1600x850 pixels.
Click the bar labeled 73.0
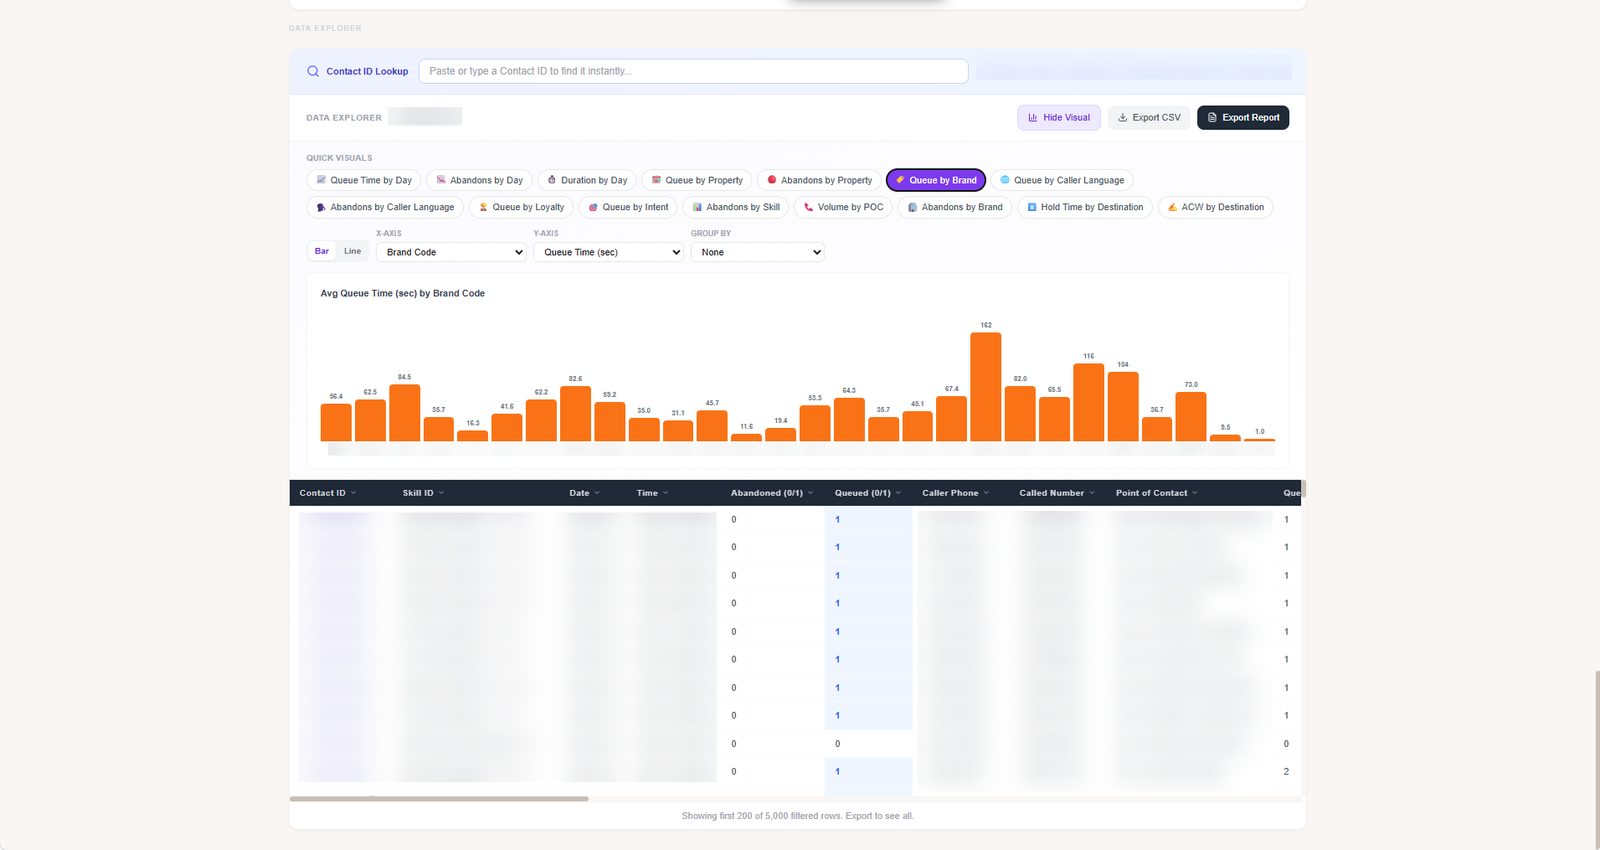coord(1190,417)
